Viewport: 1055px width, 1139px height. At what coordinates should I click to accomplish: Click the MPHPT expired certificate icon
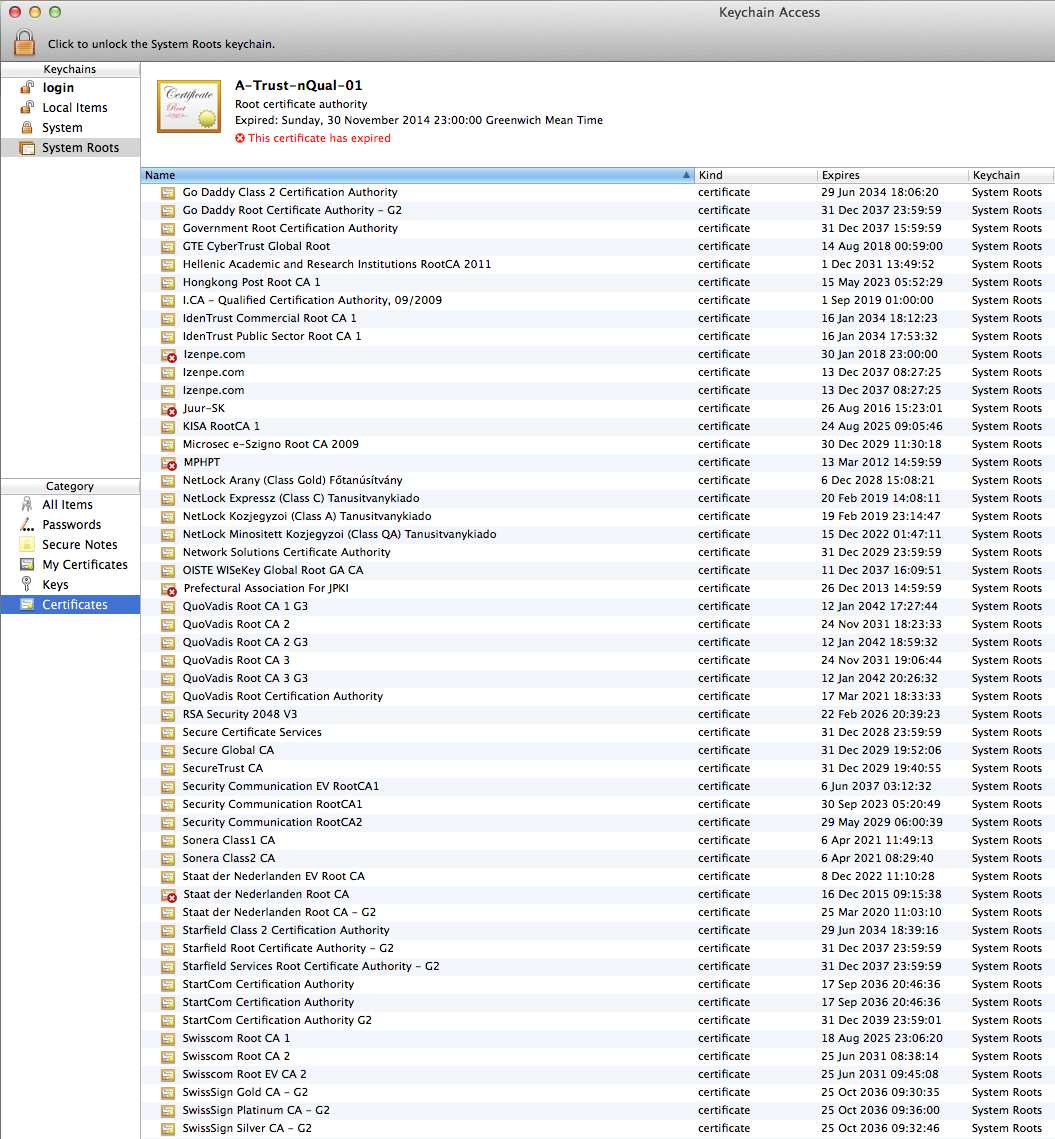click(x=169, y=463)
